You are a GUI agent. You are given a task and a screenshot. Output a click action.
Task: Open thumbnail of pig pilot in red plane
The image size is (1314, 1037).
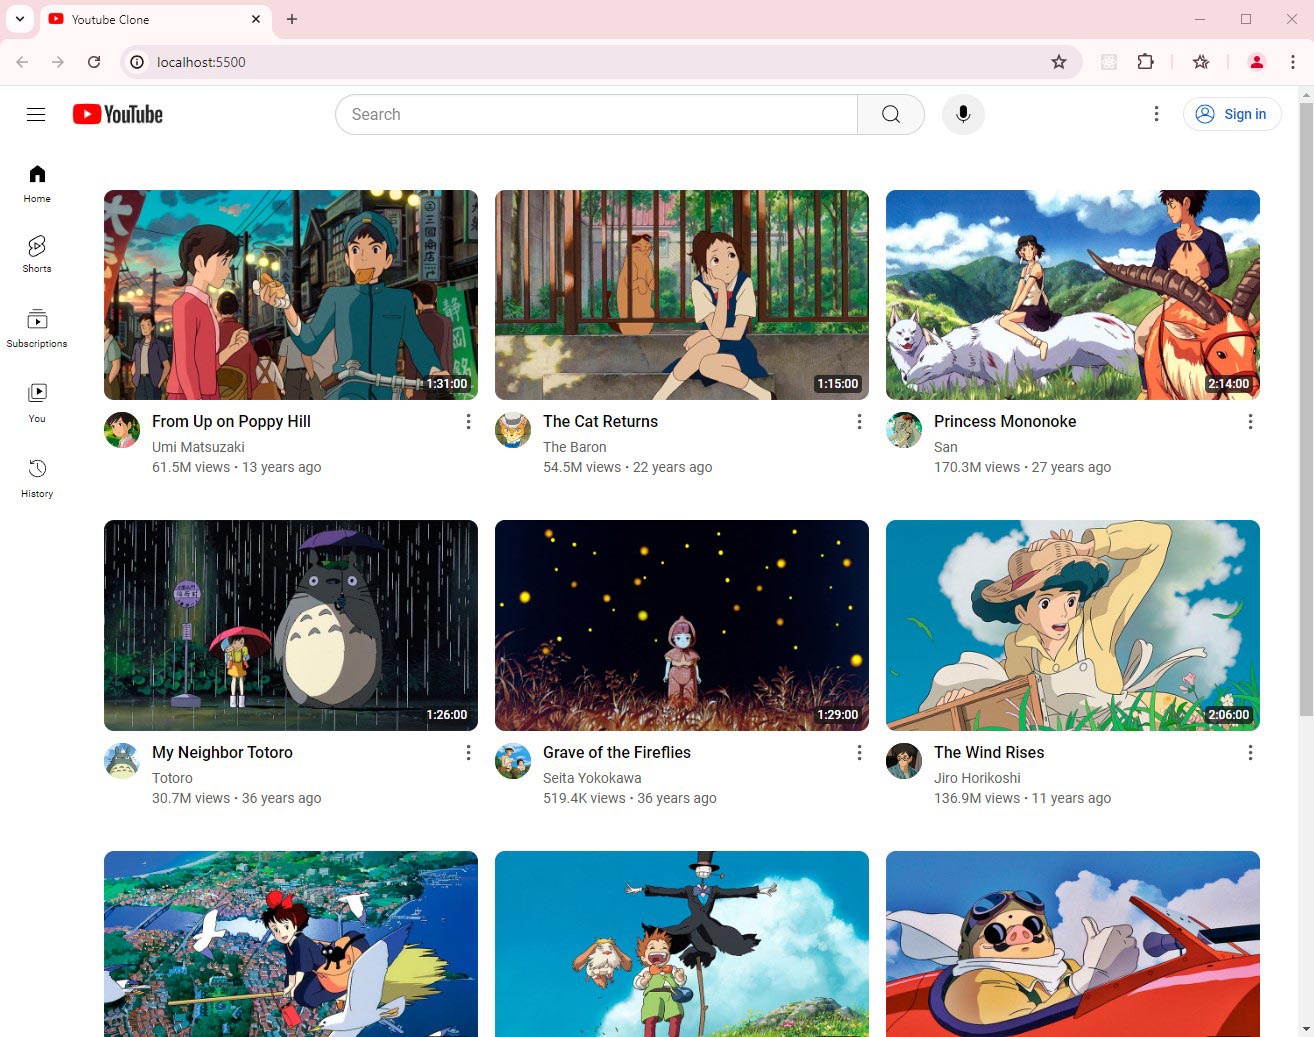coord(1073,944)
